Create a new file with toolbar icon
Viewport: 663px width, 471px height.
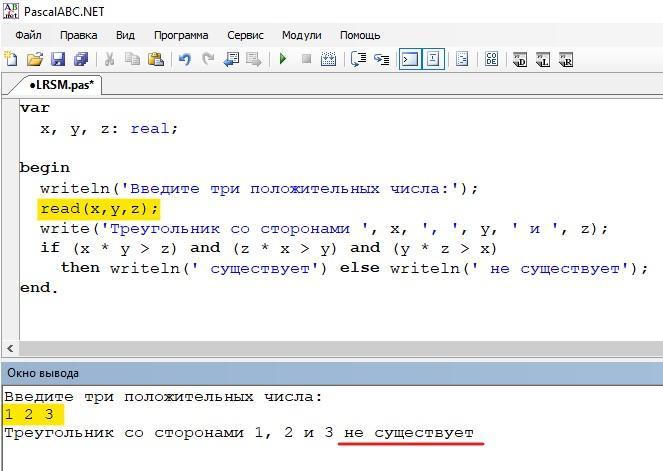tap(11, 59)
